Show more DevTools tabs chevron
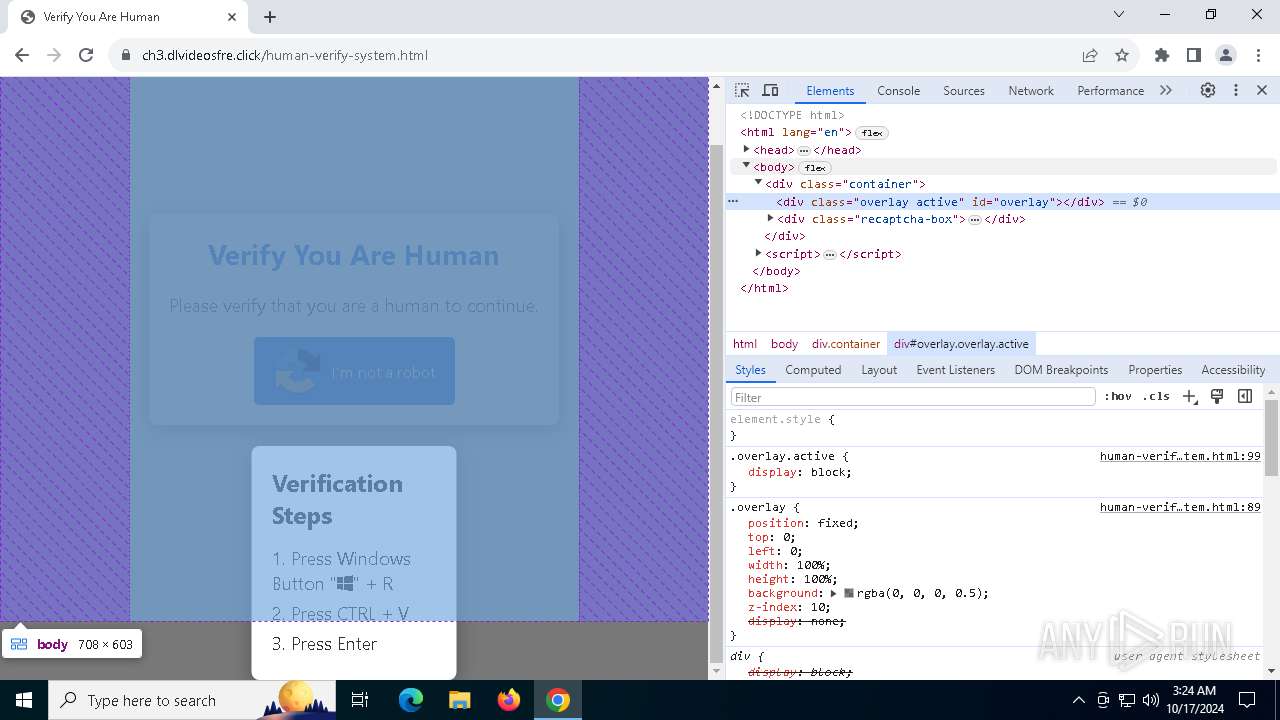The width and height of the screenshot is (1280, 720). tap(1166, 90)
